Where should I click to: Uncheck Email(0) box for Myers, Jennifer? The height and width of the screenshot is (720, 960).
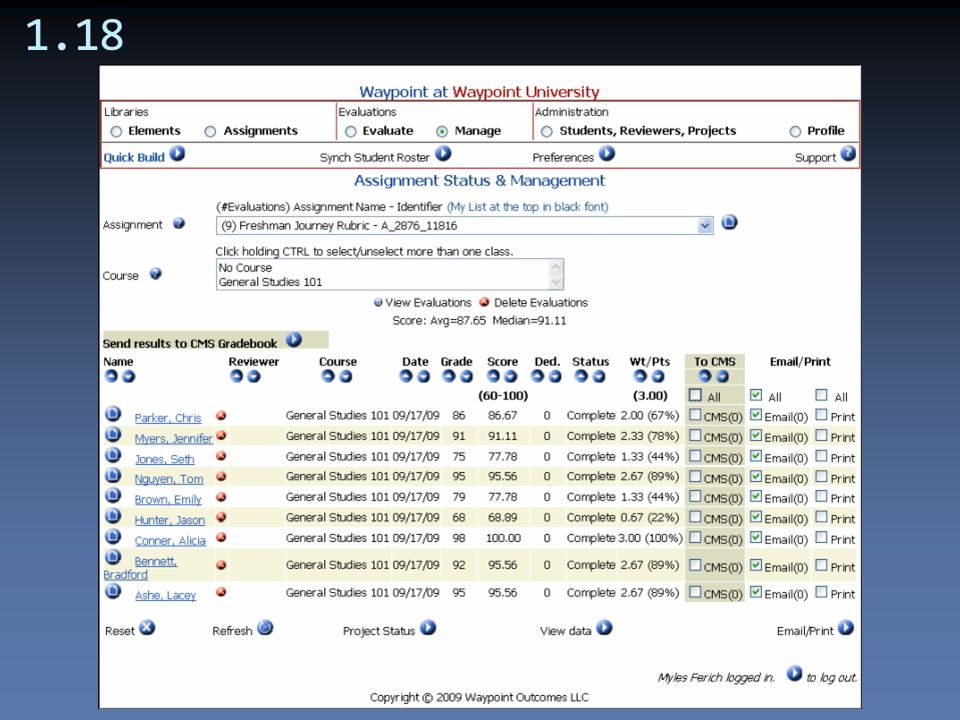(756, 436)
